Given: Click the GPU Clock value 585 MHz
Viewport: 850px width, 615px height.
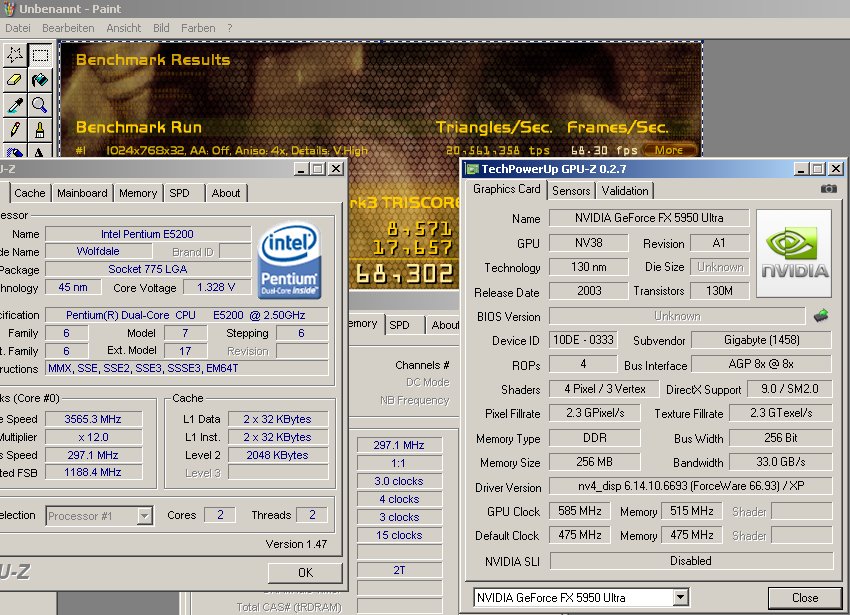Looking at the screenshot, I should [x=579, y=511].
